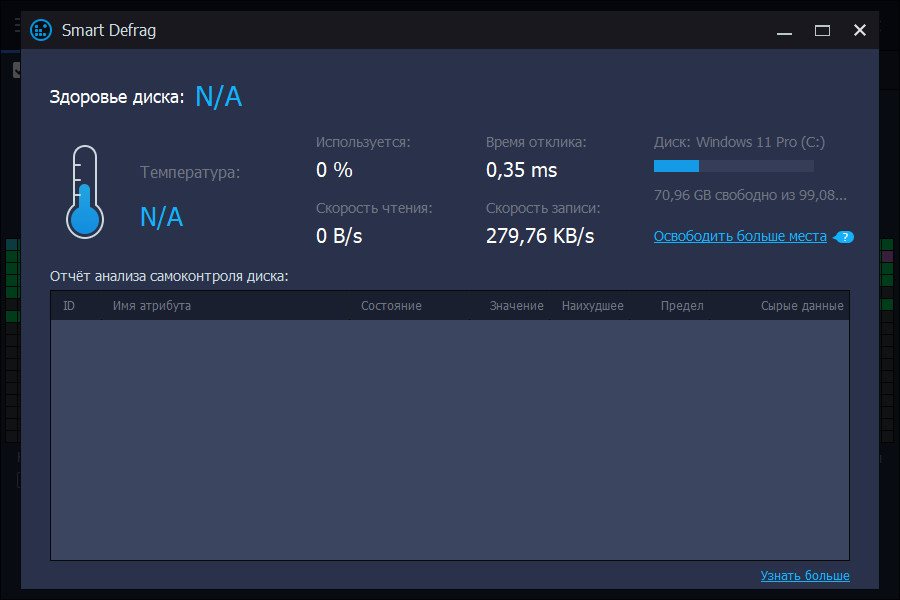Click the 'Здоровье диска:' label
The height and width of the screenshot is (600, 900).
point(117,97)
